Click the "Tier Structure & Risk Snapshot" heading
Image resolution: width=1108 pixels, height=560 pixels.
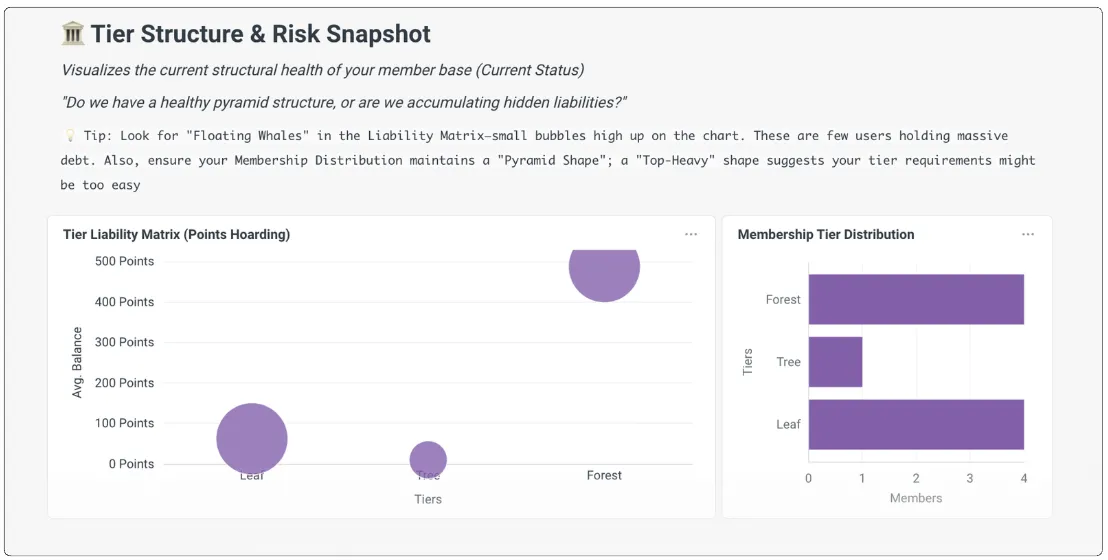(260, 34)
